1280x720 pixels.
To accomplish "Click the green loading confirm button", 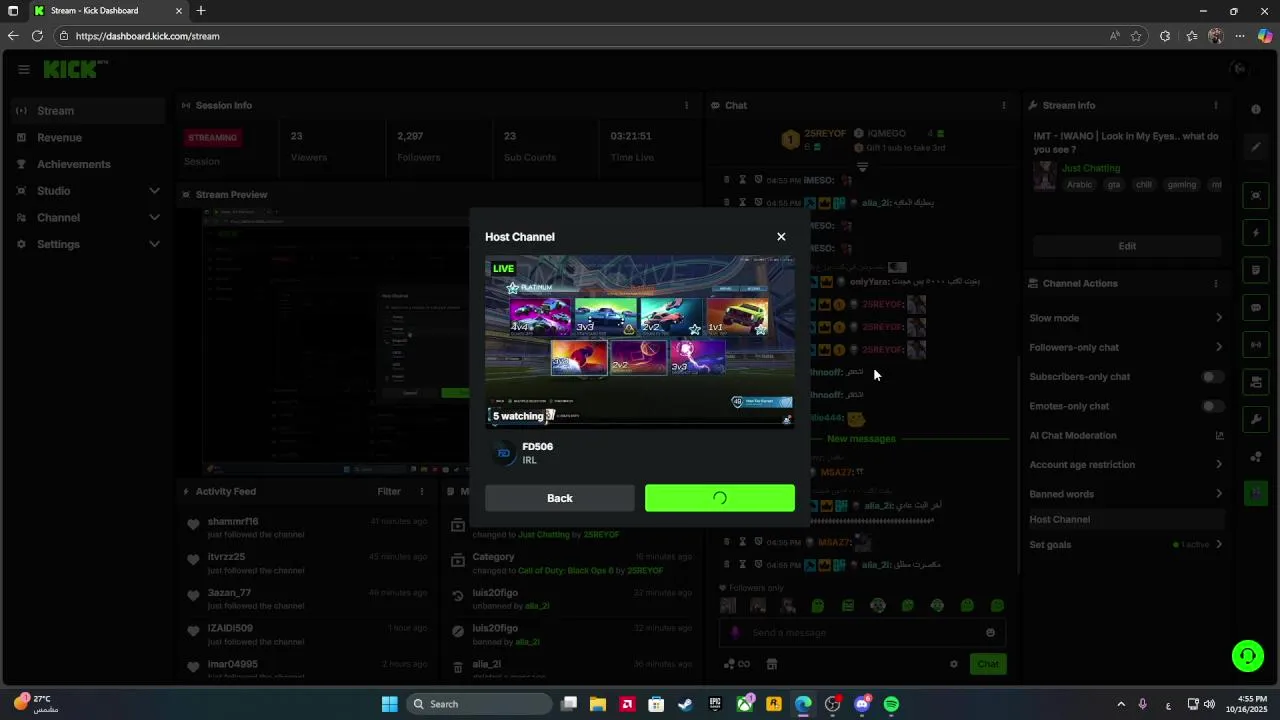I will click(720, 498).
